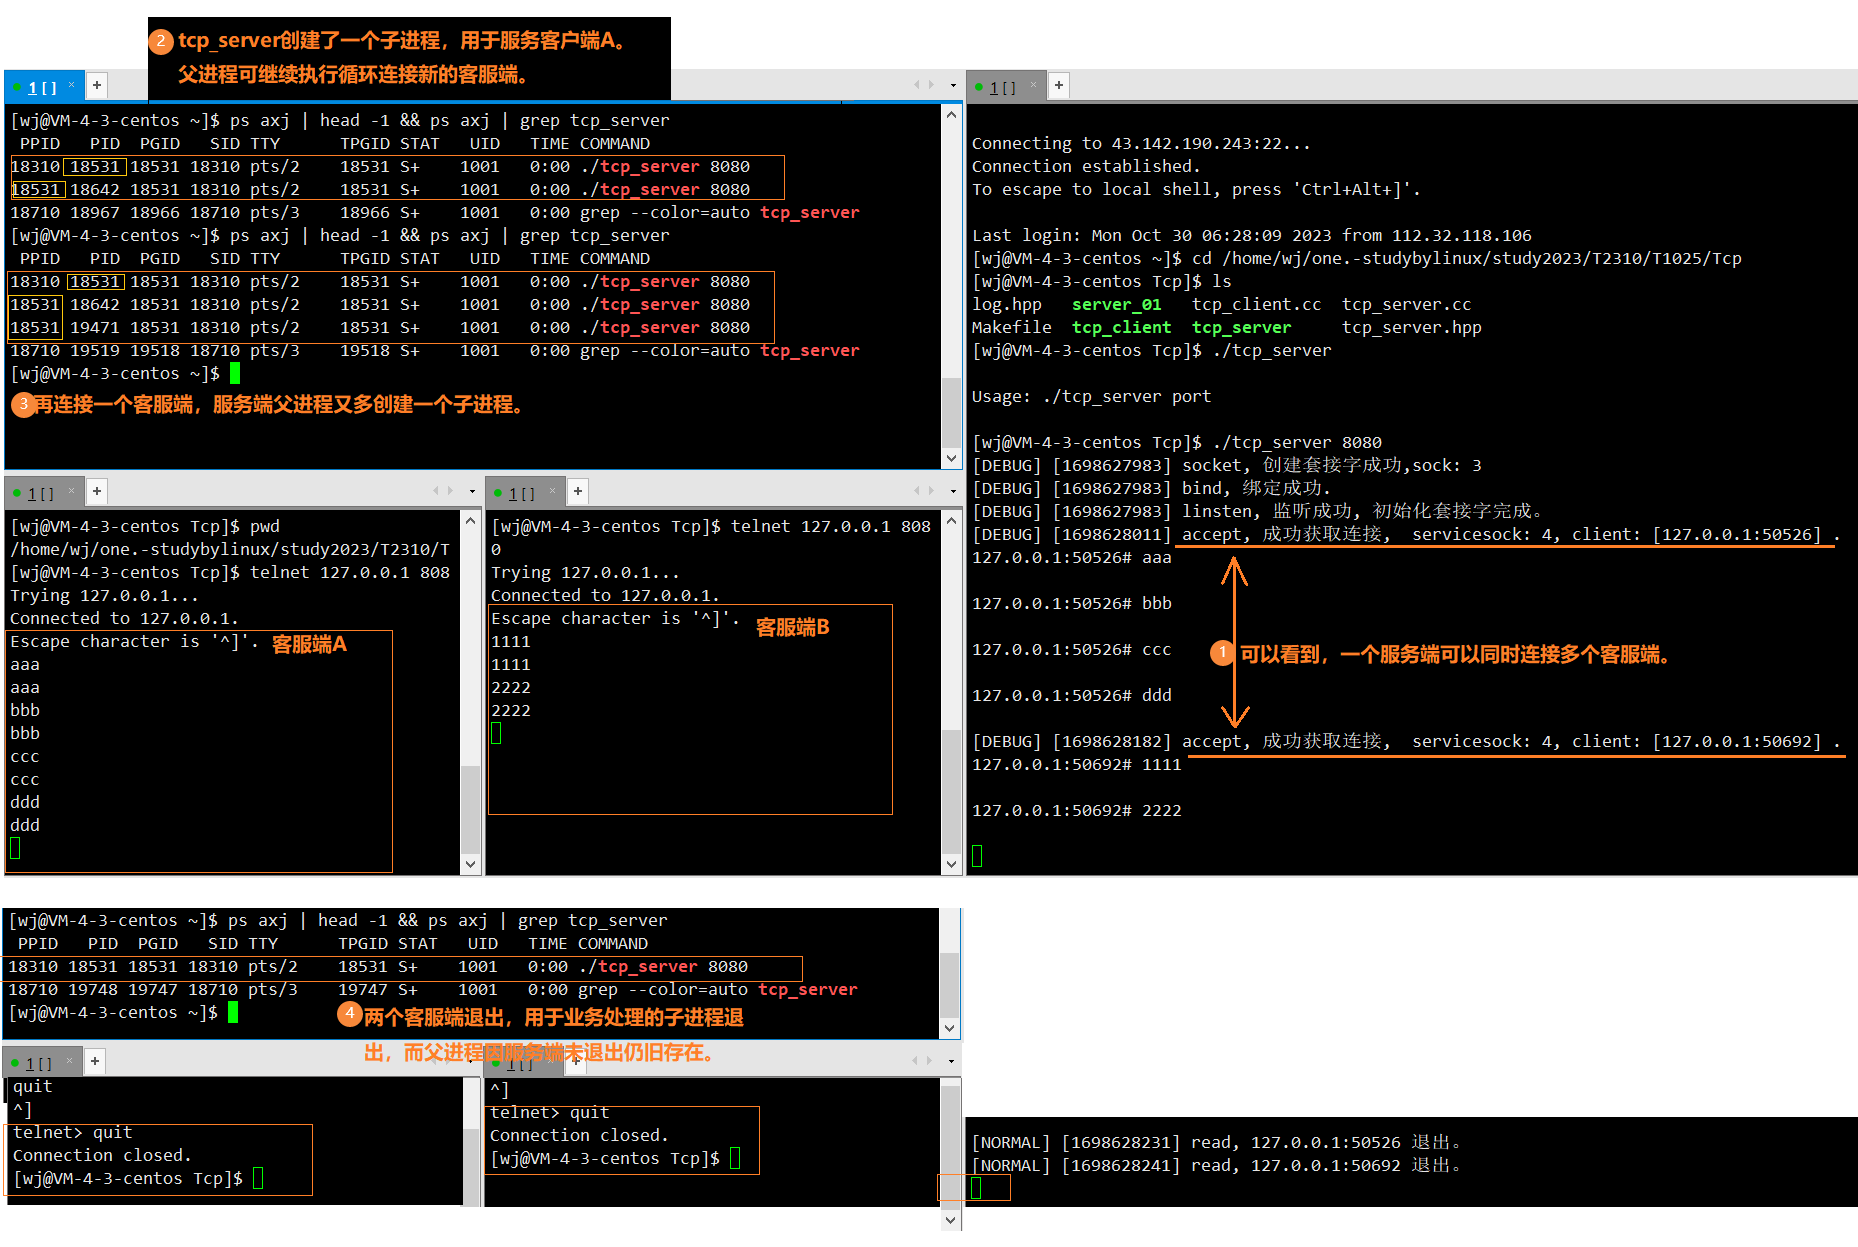1858x1247 pixels.
Task: Close the tab of the ps axj terminal
Action: click(72, 85)
